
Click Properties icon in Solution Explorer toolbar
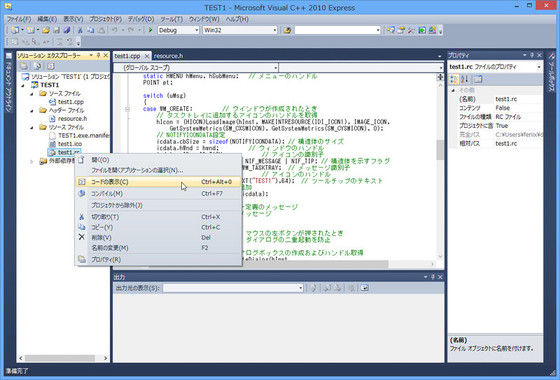(x=24, y=66)
